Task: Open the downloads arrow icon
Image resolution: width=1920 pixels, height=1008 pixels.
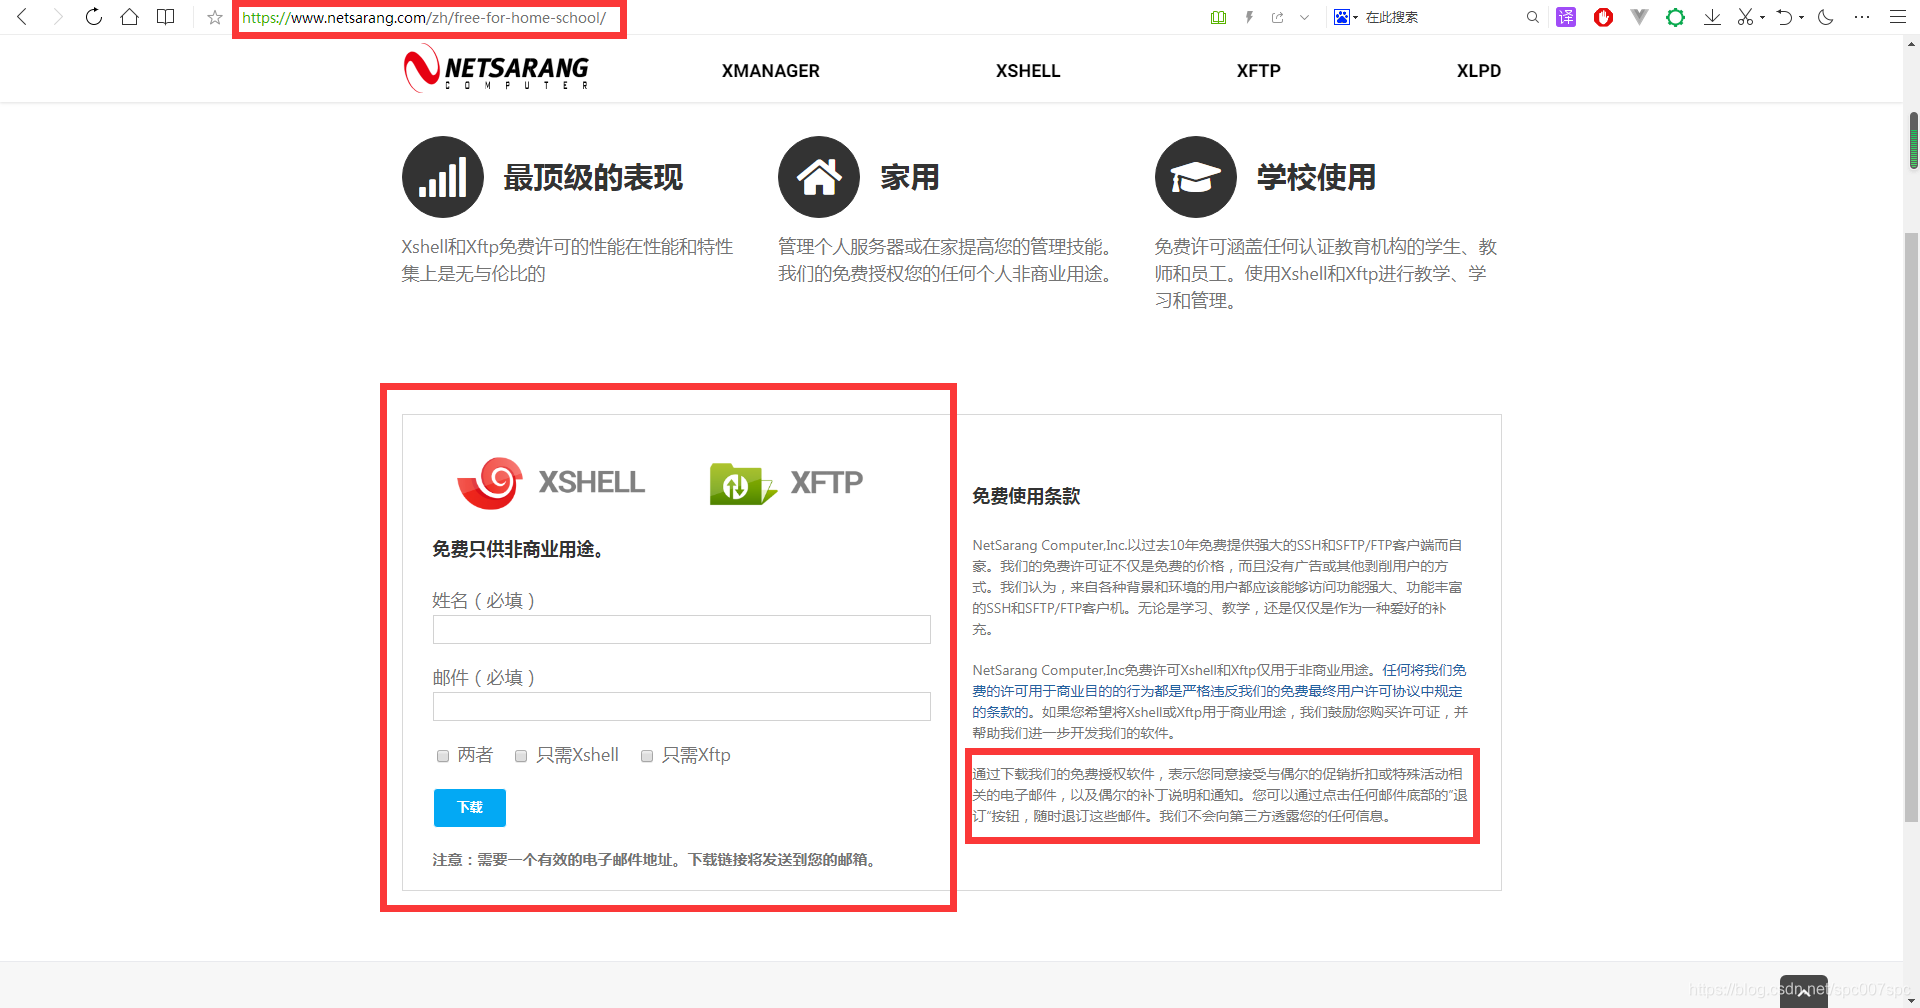Action: 1712,17
